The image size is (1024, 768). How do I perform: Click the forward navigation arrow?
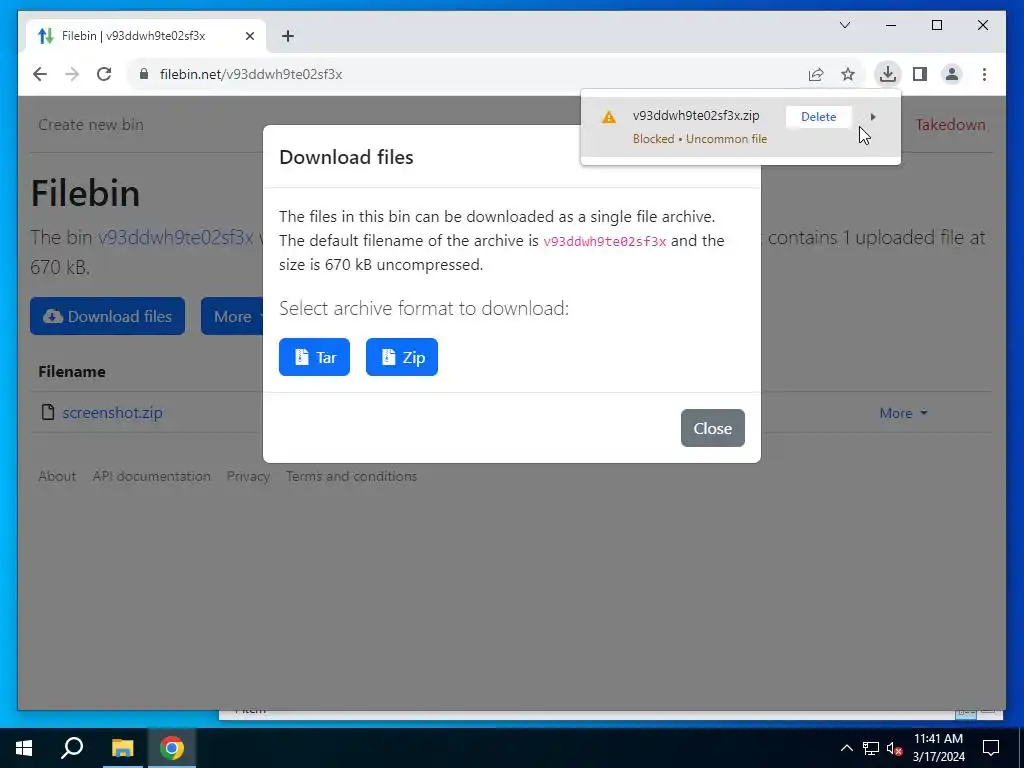pos(72,74)
